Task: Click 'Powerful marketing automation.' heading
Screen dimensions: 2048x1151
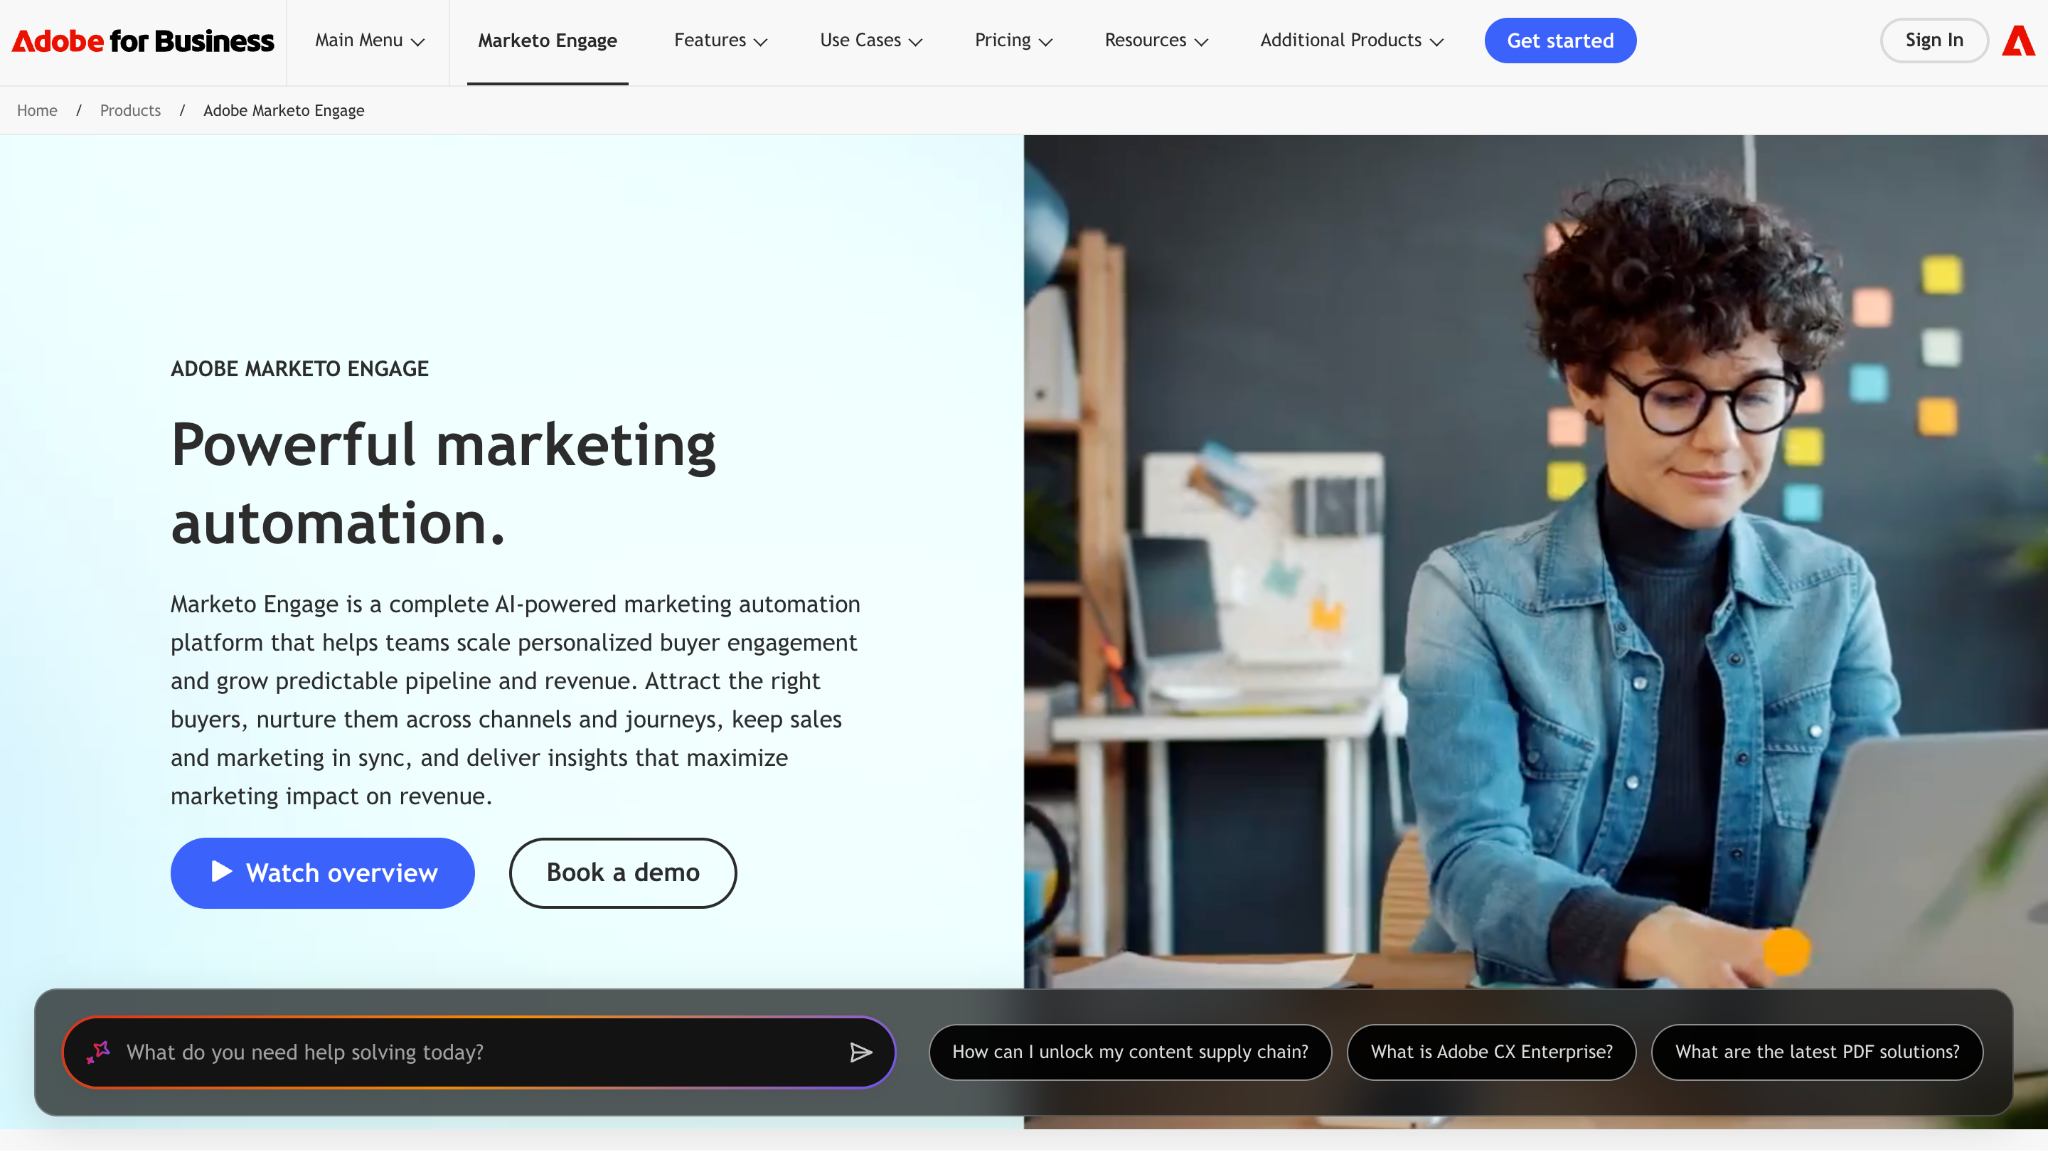Action: click(x=443, y=484)
